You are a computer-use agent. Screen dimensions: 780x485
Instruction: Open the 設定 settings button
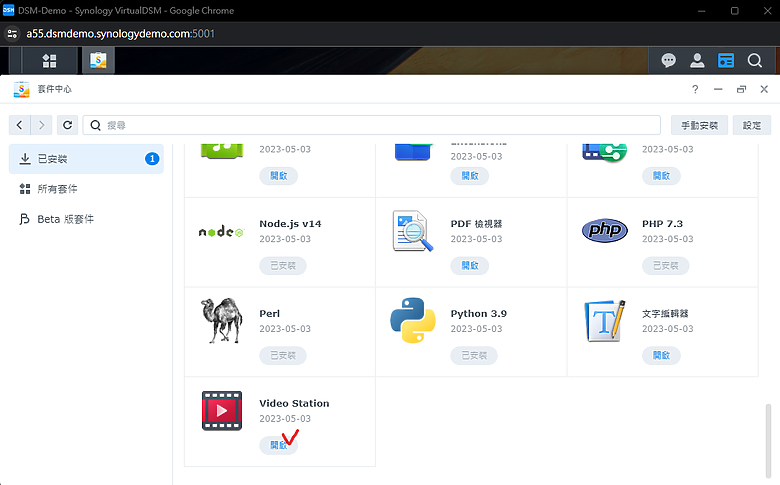[752, 125]
